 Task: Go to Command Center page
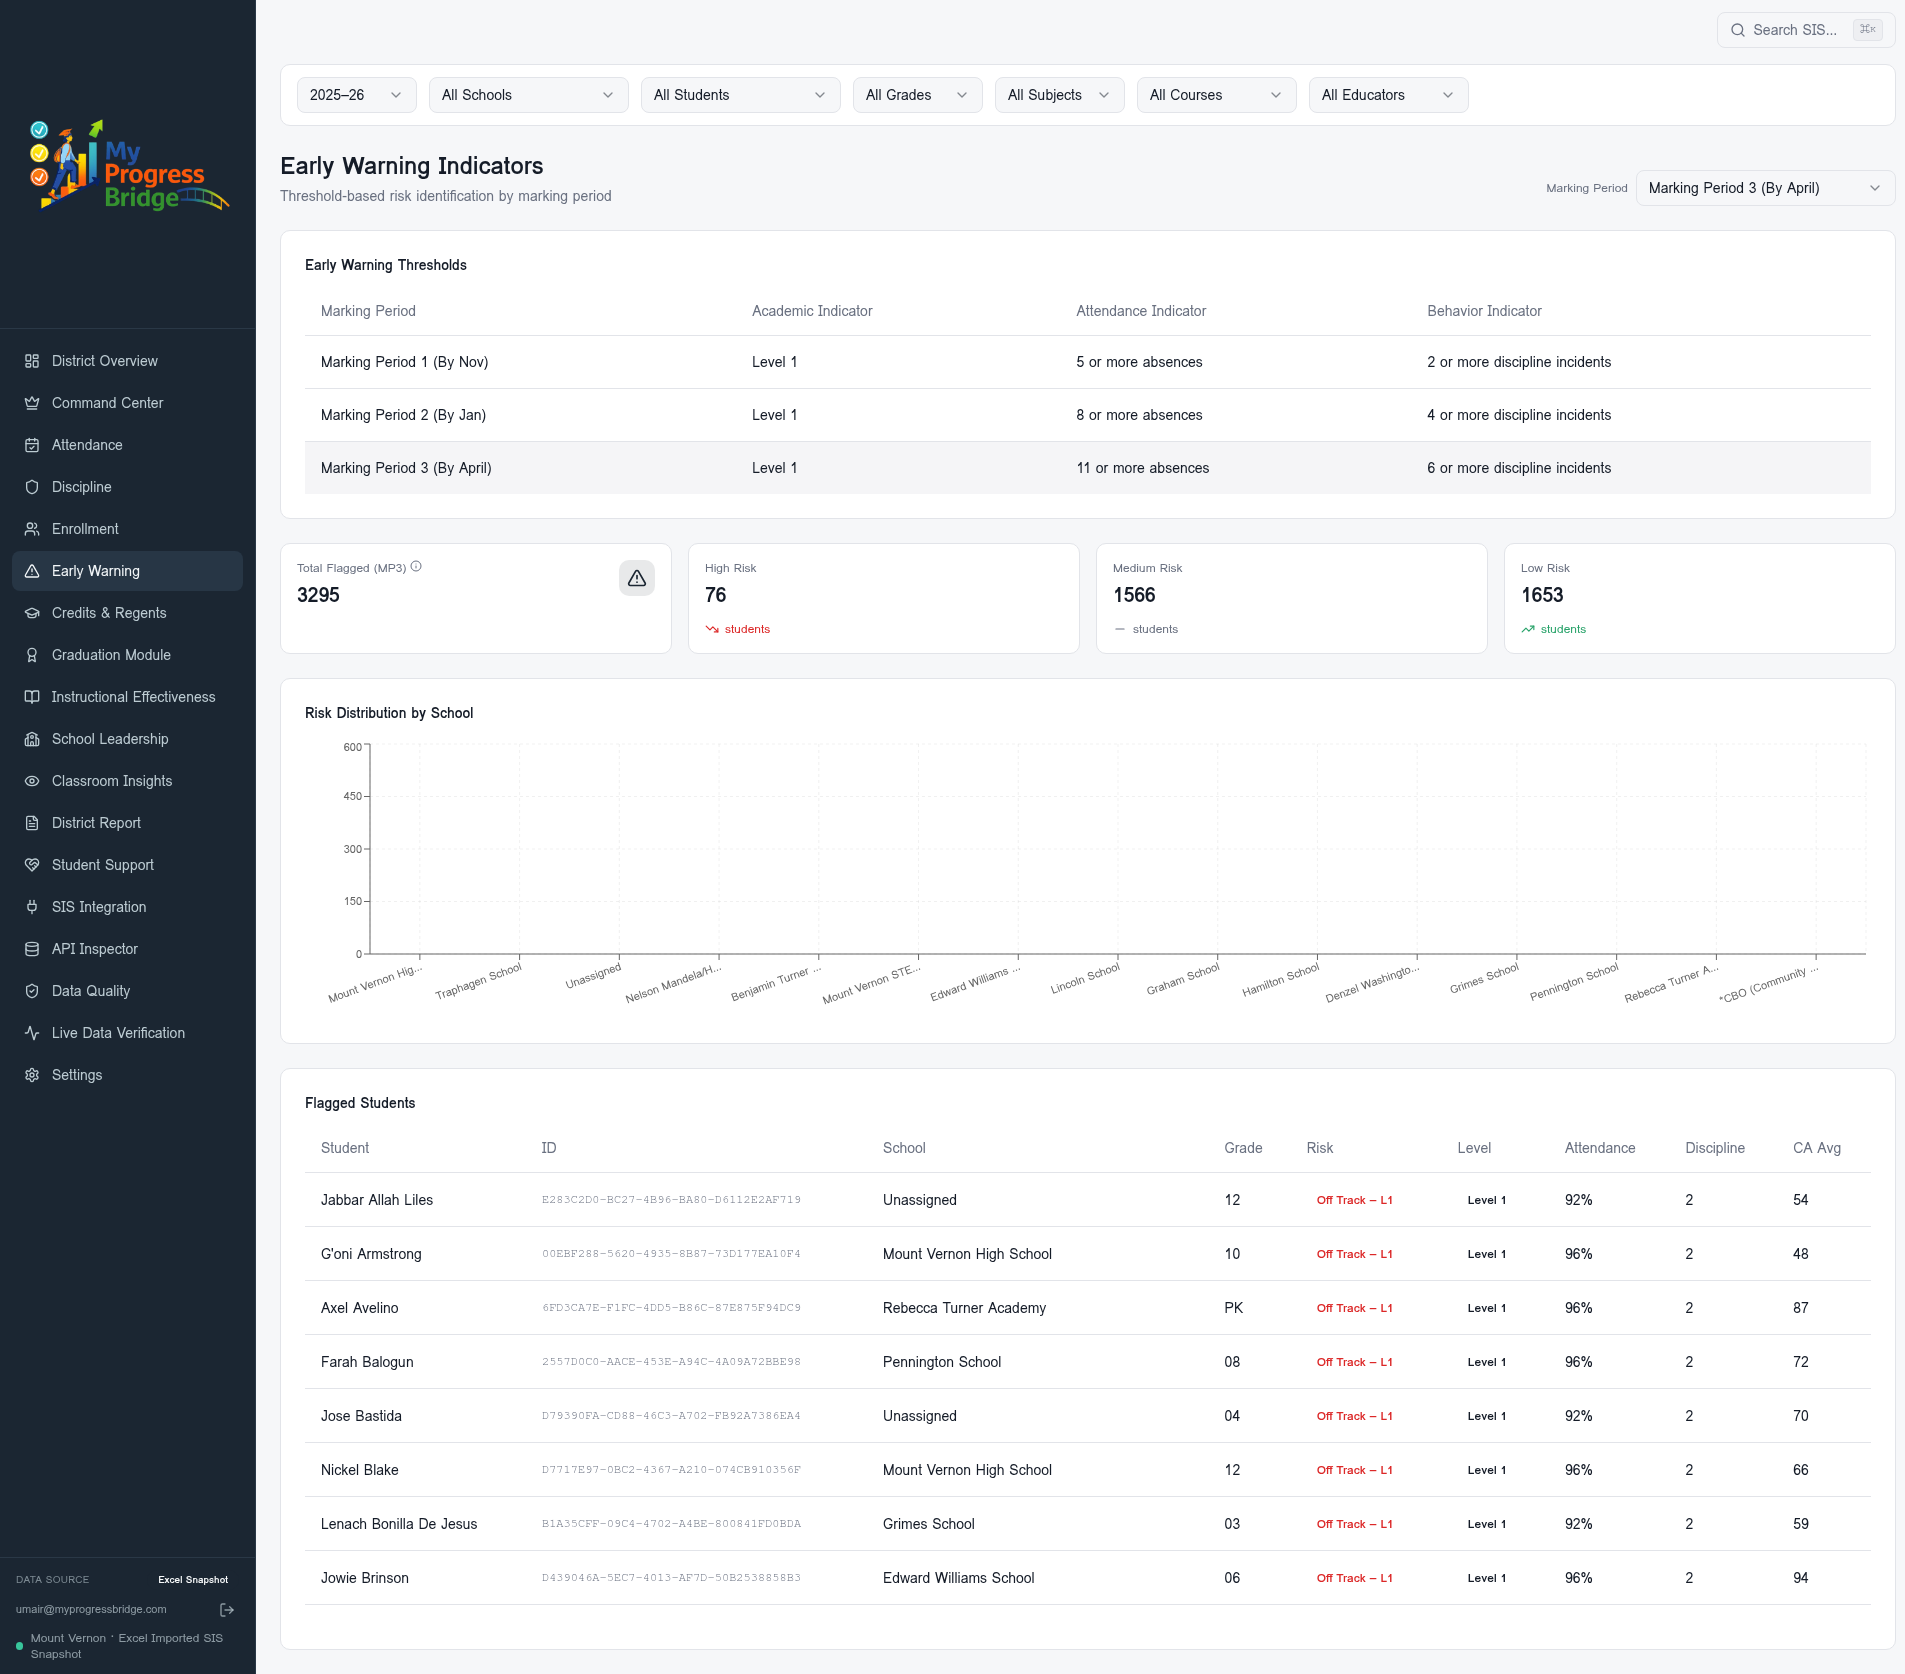(127, 403)
